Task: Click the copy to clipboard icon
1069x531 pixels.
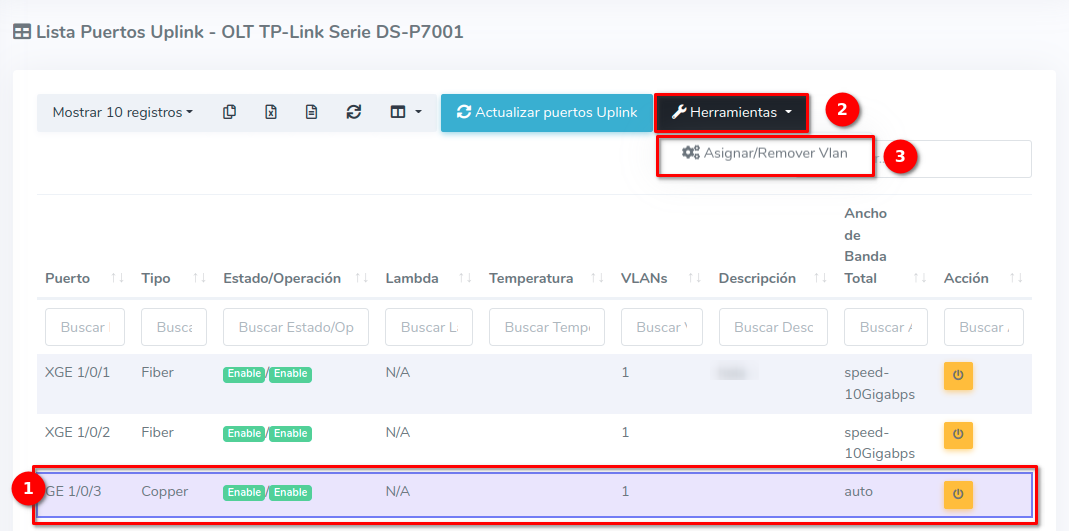Action: pyautogui.click(x=230, y=113)
